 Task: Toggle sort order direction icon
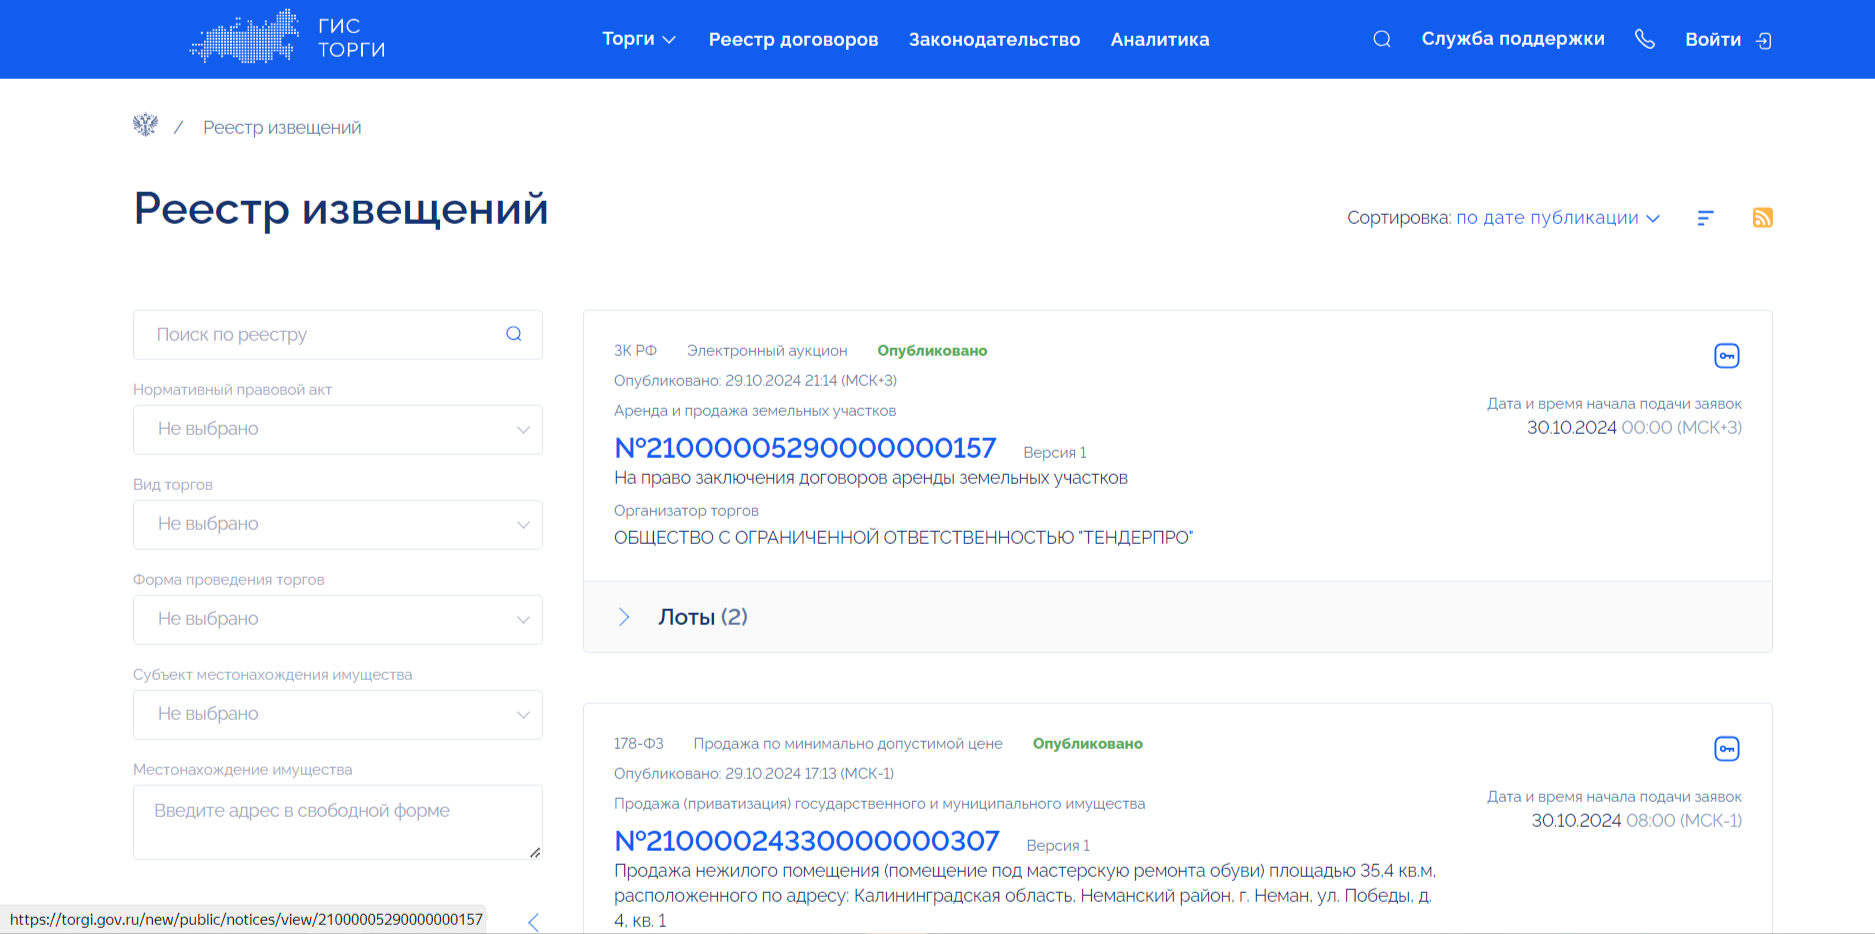[x=1706, y=218]
